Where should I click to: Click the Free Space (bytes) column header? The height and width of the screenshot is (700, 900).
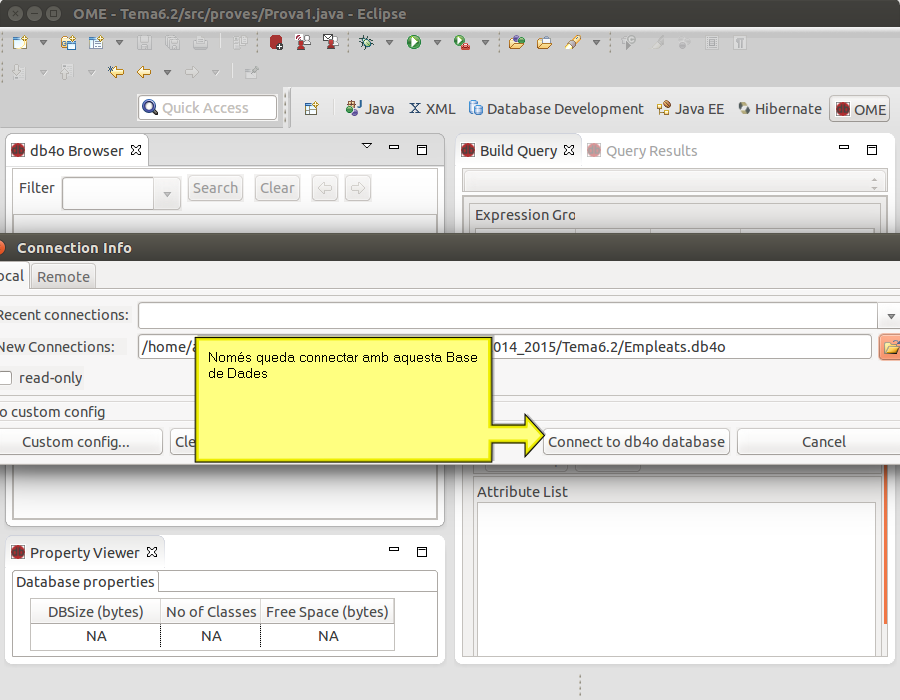point(327,612)
